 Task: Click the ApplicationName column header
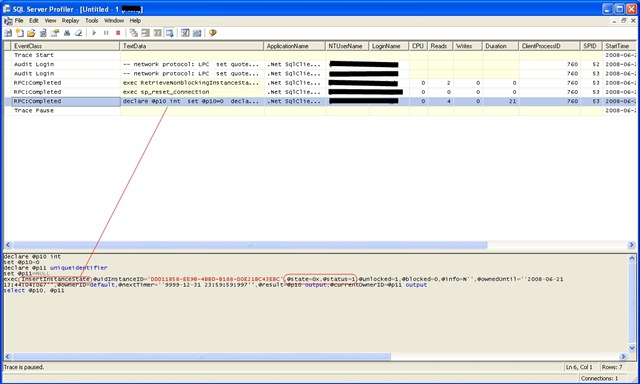pos(295,46)
